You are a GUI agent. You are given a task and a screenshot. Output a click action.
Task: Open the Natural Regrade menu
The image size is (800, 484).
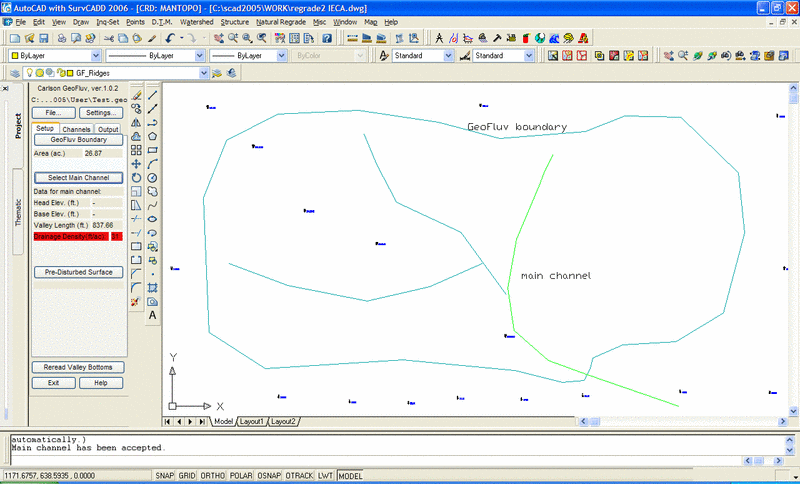pyautogui.click(x=281, y=22)
